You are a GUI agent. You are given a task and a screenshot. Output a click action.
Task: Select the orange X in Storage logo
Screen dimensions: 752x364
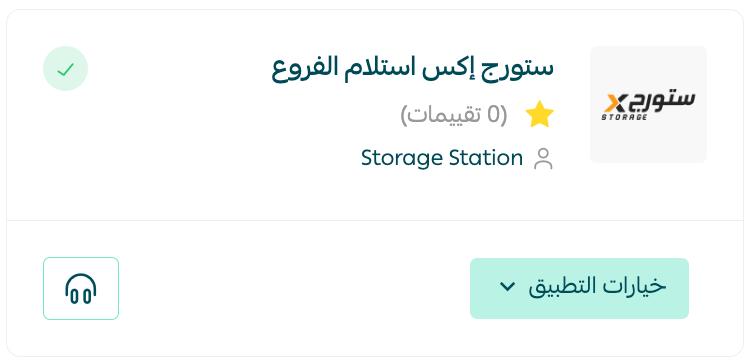click(x=615, y=103)
